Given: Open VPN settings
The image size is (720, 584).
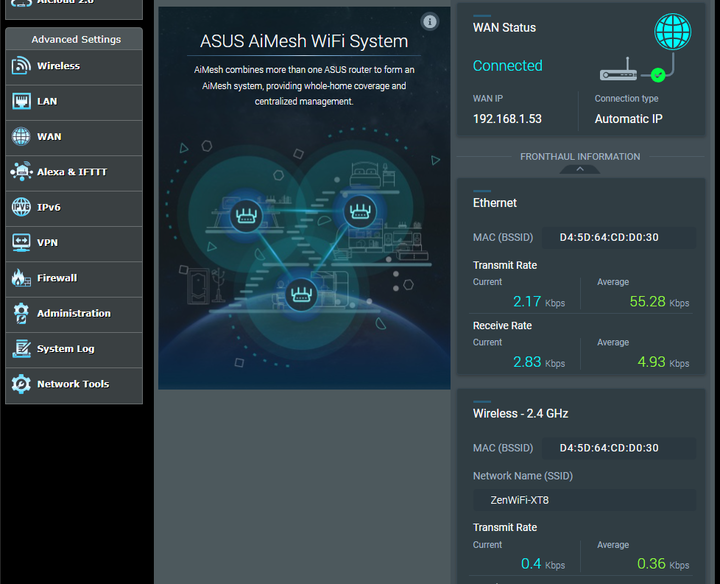Looking at the screenshot, I should [x=74, y=244].
